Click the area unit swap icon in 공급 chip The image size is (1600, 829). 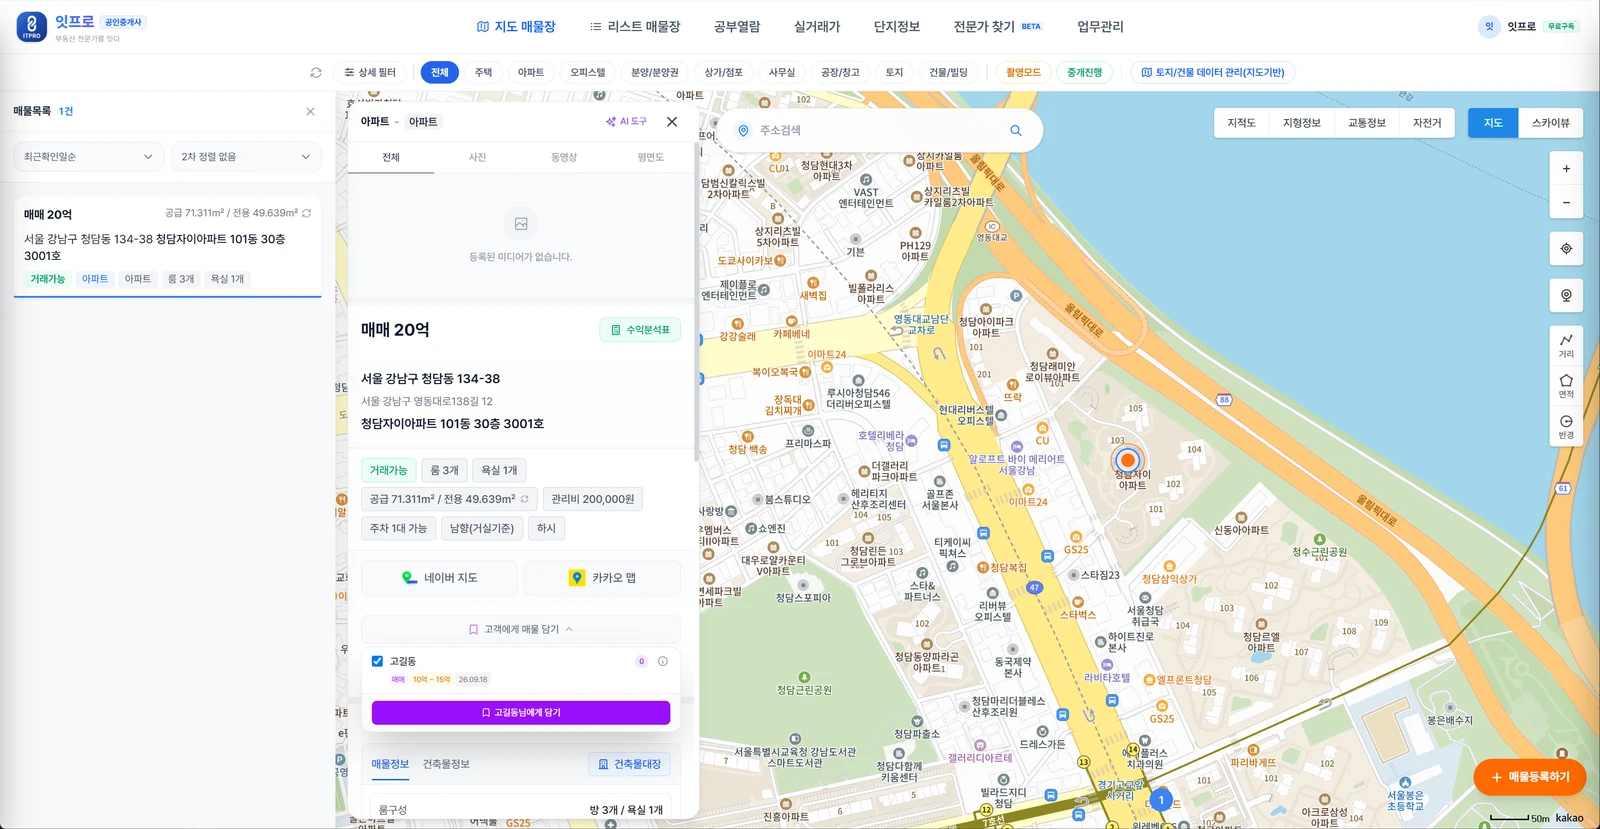click(524, 499)
